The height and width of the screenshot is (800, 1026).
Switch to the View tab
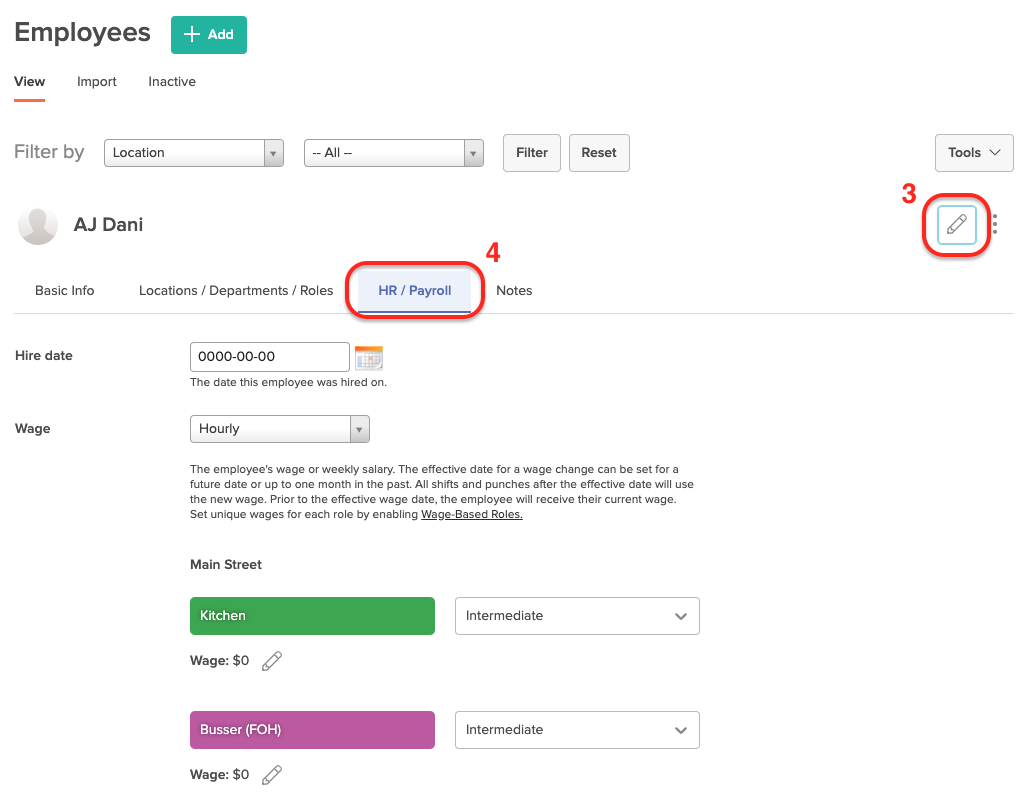29,82
